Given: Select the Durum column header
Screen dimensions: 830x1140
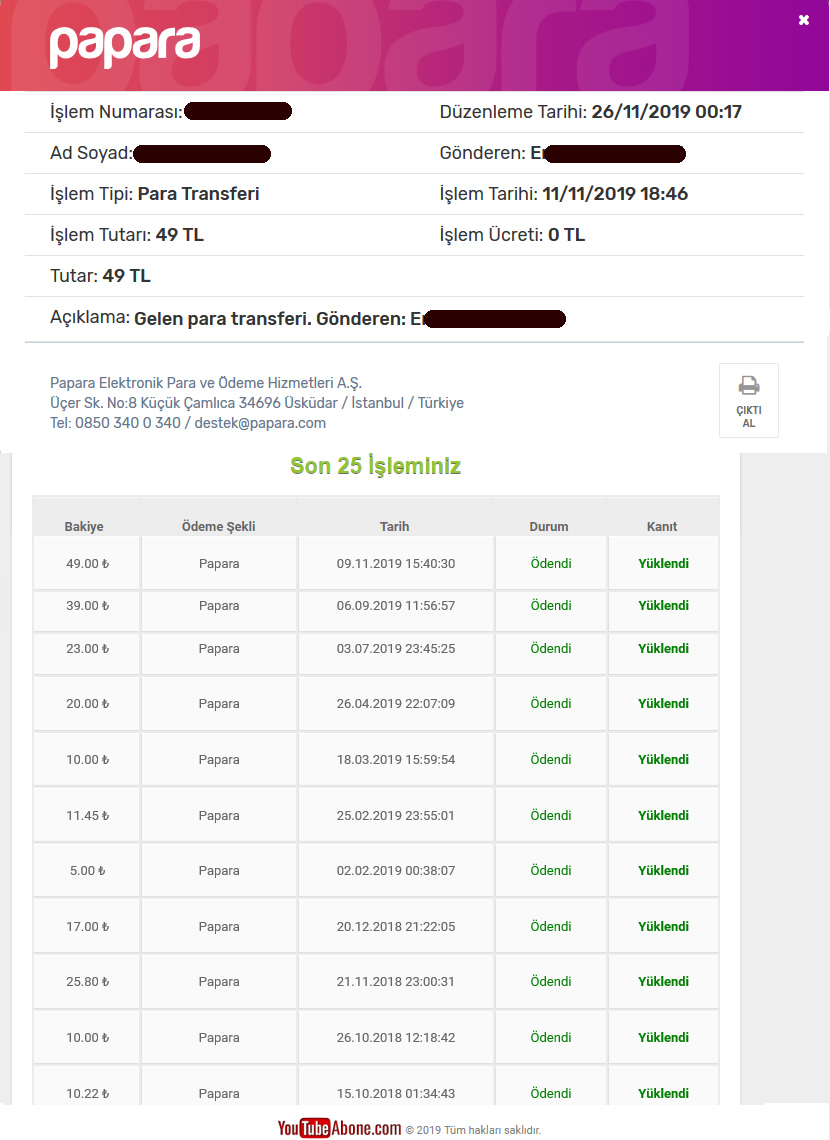Looking at the screenshot, I should point(549,526).
